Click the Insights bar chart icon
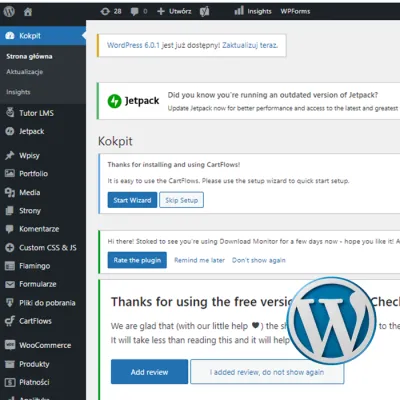 coord(239,11)
